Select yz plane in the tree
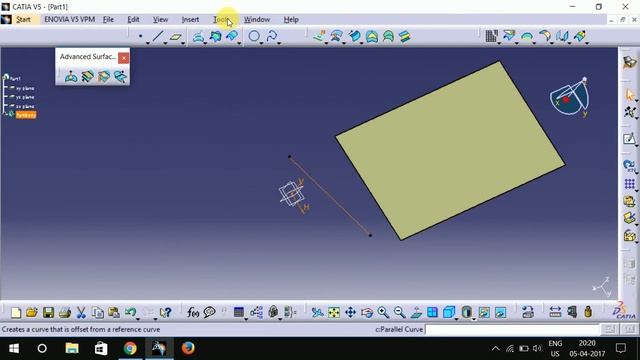This screenshot has width=640, height=360. 25,97
